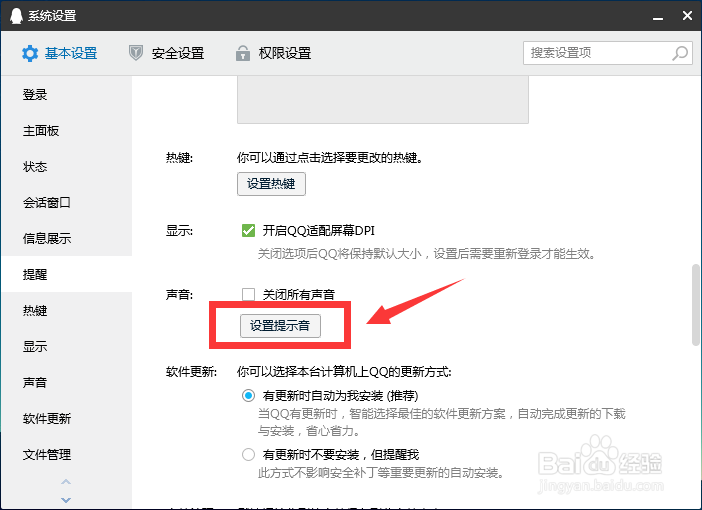Click the gear icon beside 基本设置
702x510 pixels.
click(30, 53)
